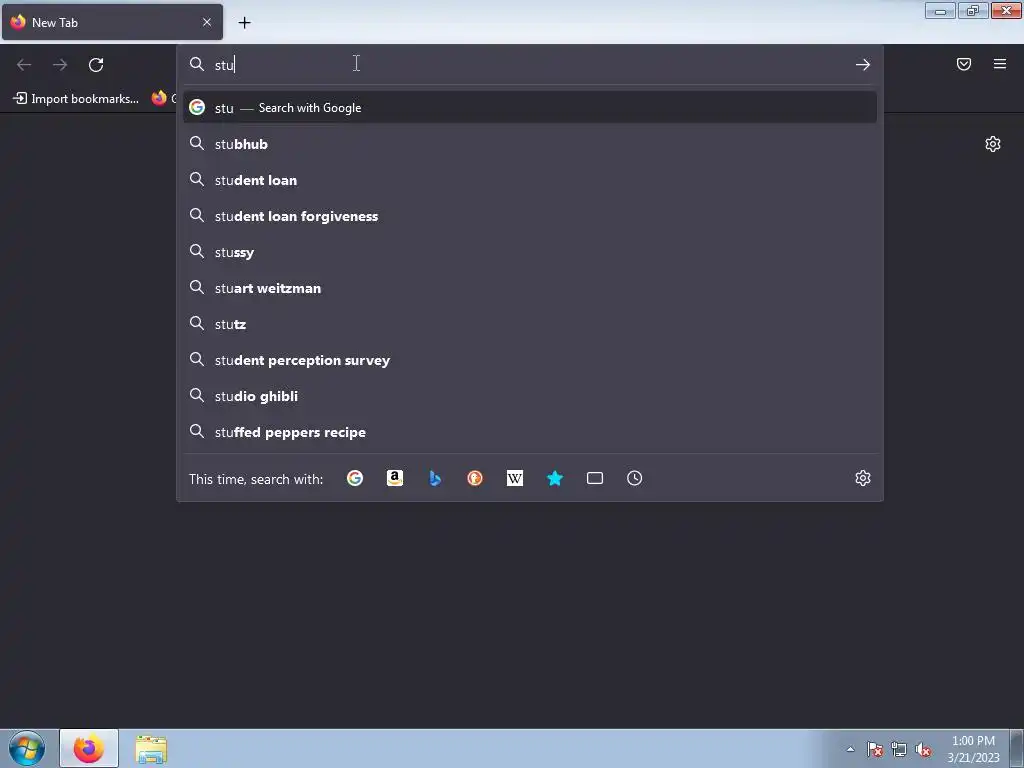Search this time with Amazon icon
Screen dimensions: 1024x768
point(394,478)
